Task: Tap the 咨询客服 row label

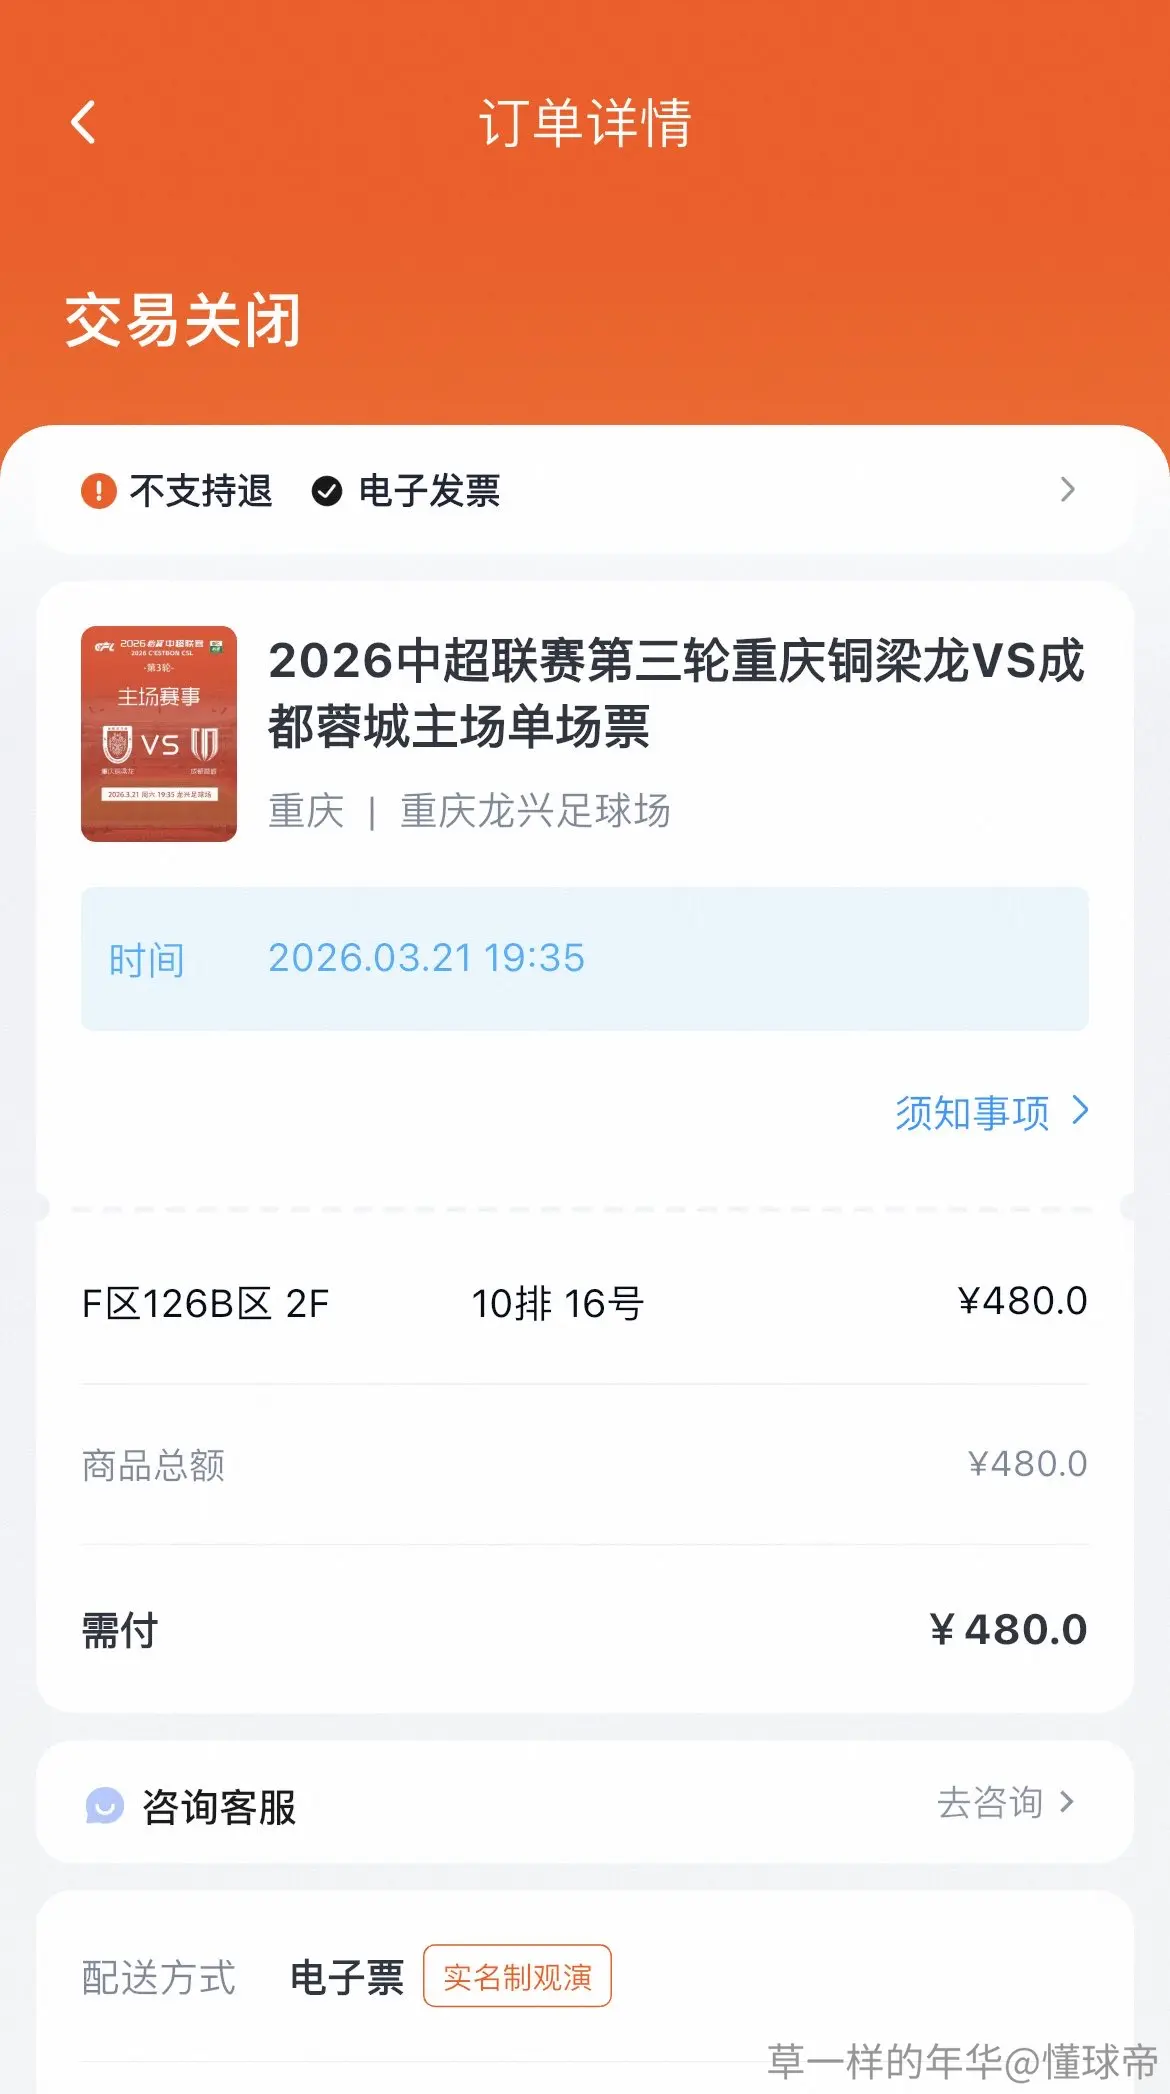Action: (219, 1807)
